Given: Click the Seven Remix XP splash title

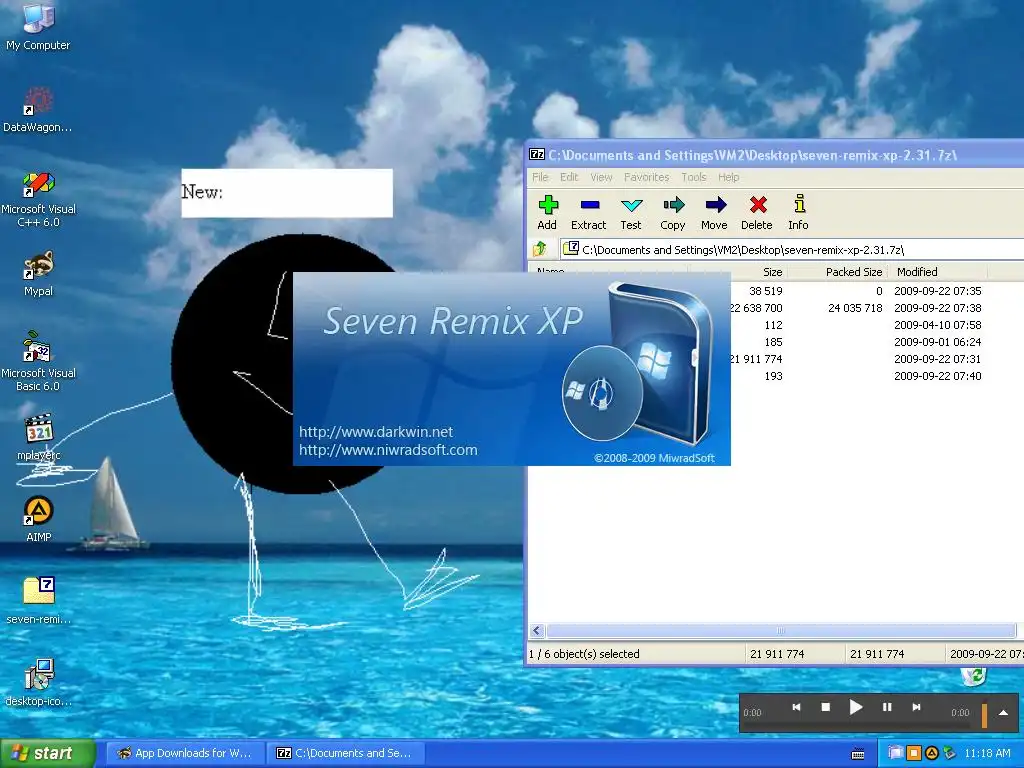Looking at the screenshot, I should [453, 321].
